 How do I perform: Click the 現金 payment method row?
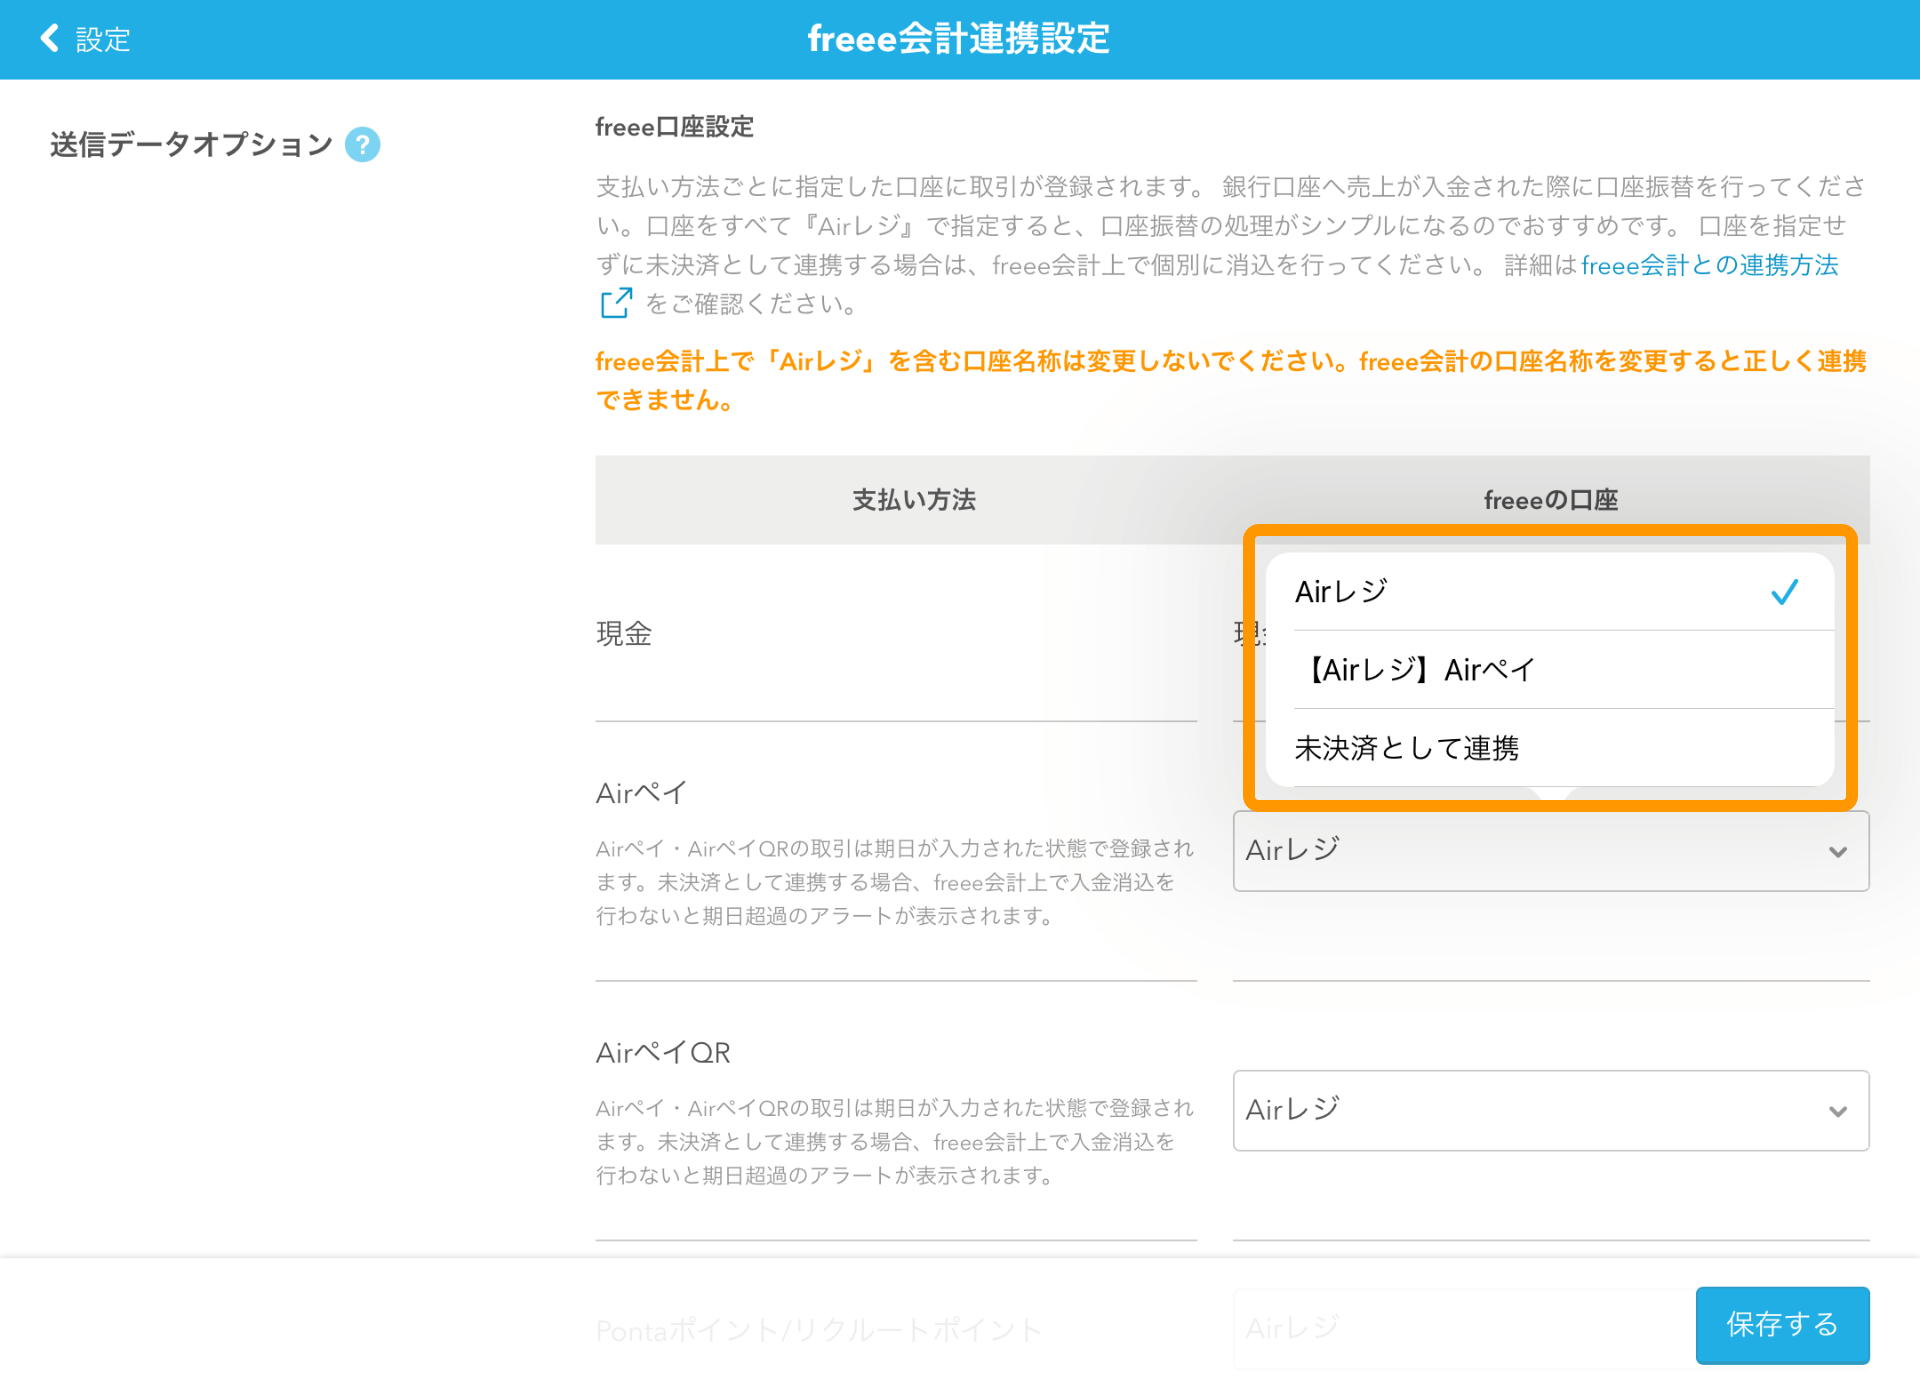click(624, 633)
